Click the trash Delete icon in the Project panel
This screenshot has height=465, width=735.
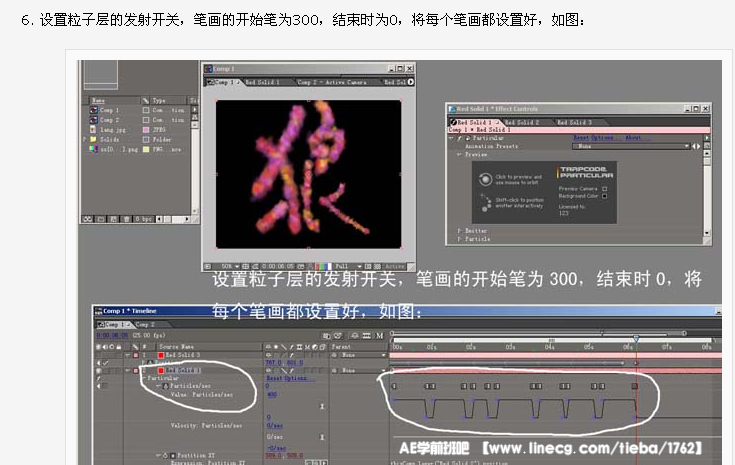tap(126, 219)
